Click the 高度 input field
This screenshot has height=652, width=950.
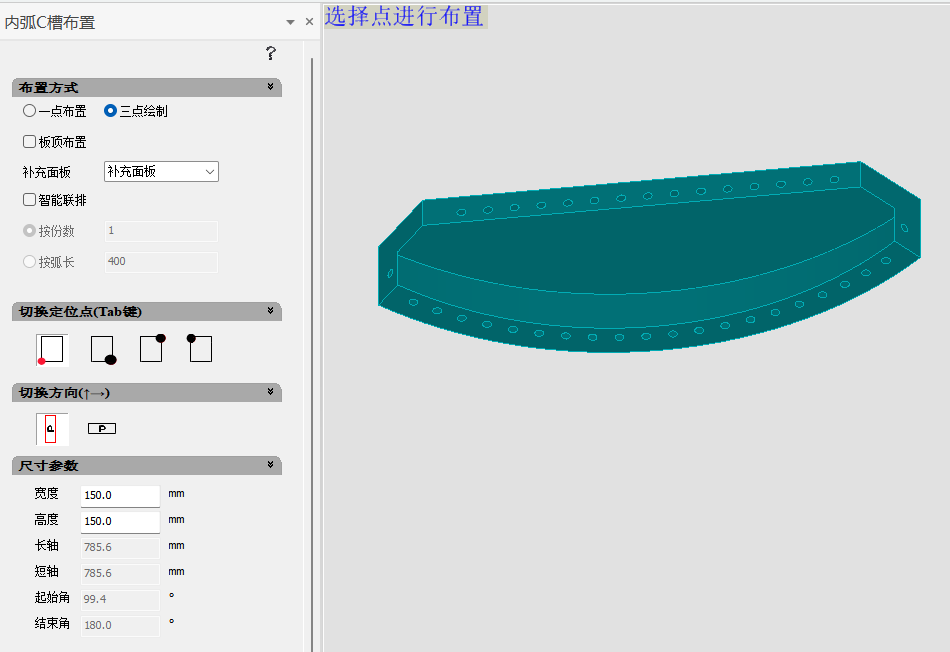pyautogui.click(x=120, y=521)
